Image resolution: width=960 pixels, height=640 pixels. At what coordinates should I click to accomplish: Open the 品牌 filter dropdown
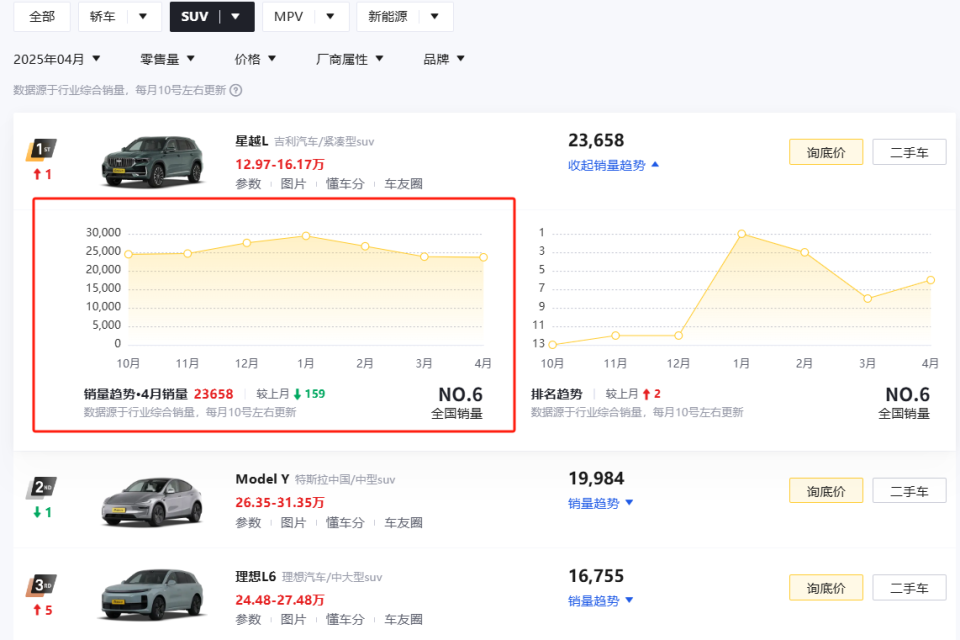pos(444,59)
